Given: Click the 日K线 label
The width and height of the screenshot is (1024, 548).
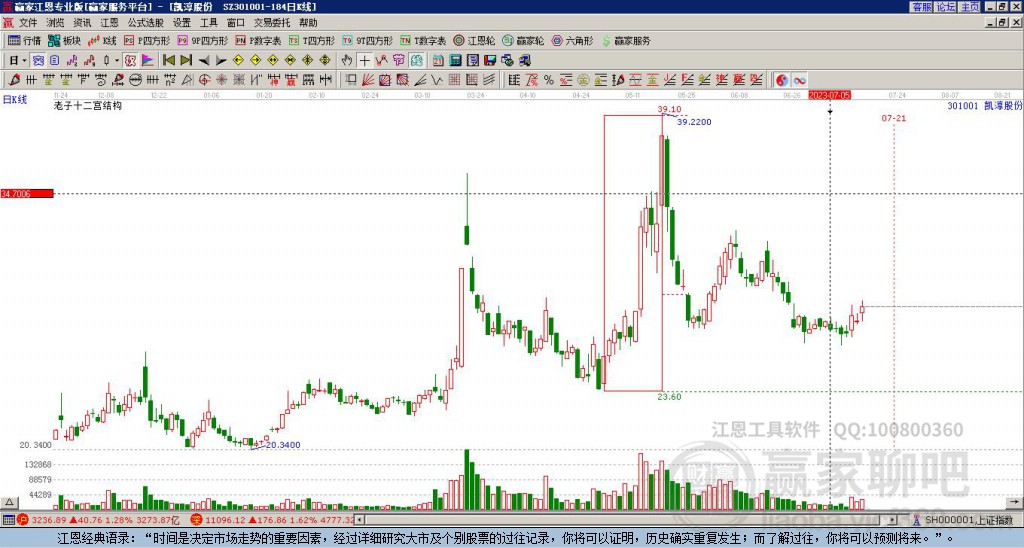Looking at the screenshot, I should tap(14, 100).
